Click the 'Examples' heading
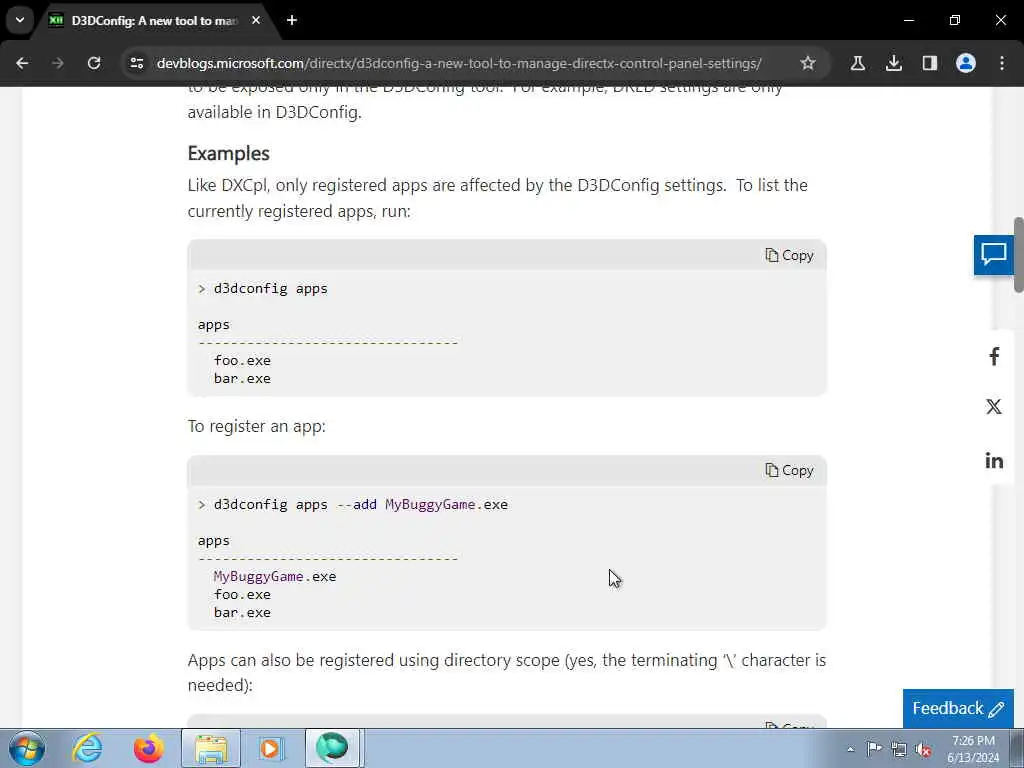Image resolution: width=1024 pixels, height=768 pixels. pyautogui.click(x=229, y=153)
